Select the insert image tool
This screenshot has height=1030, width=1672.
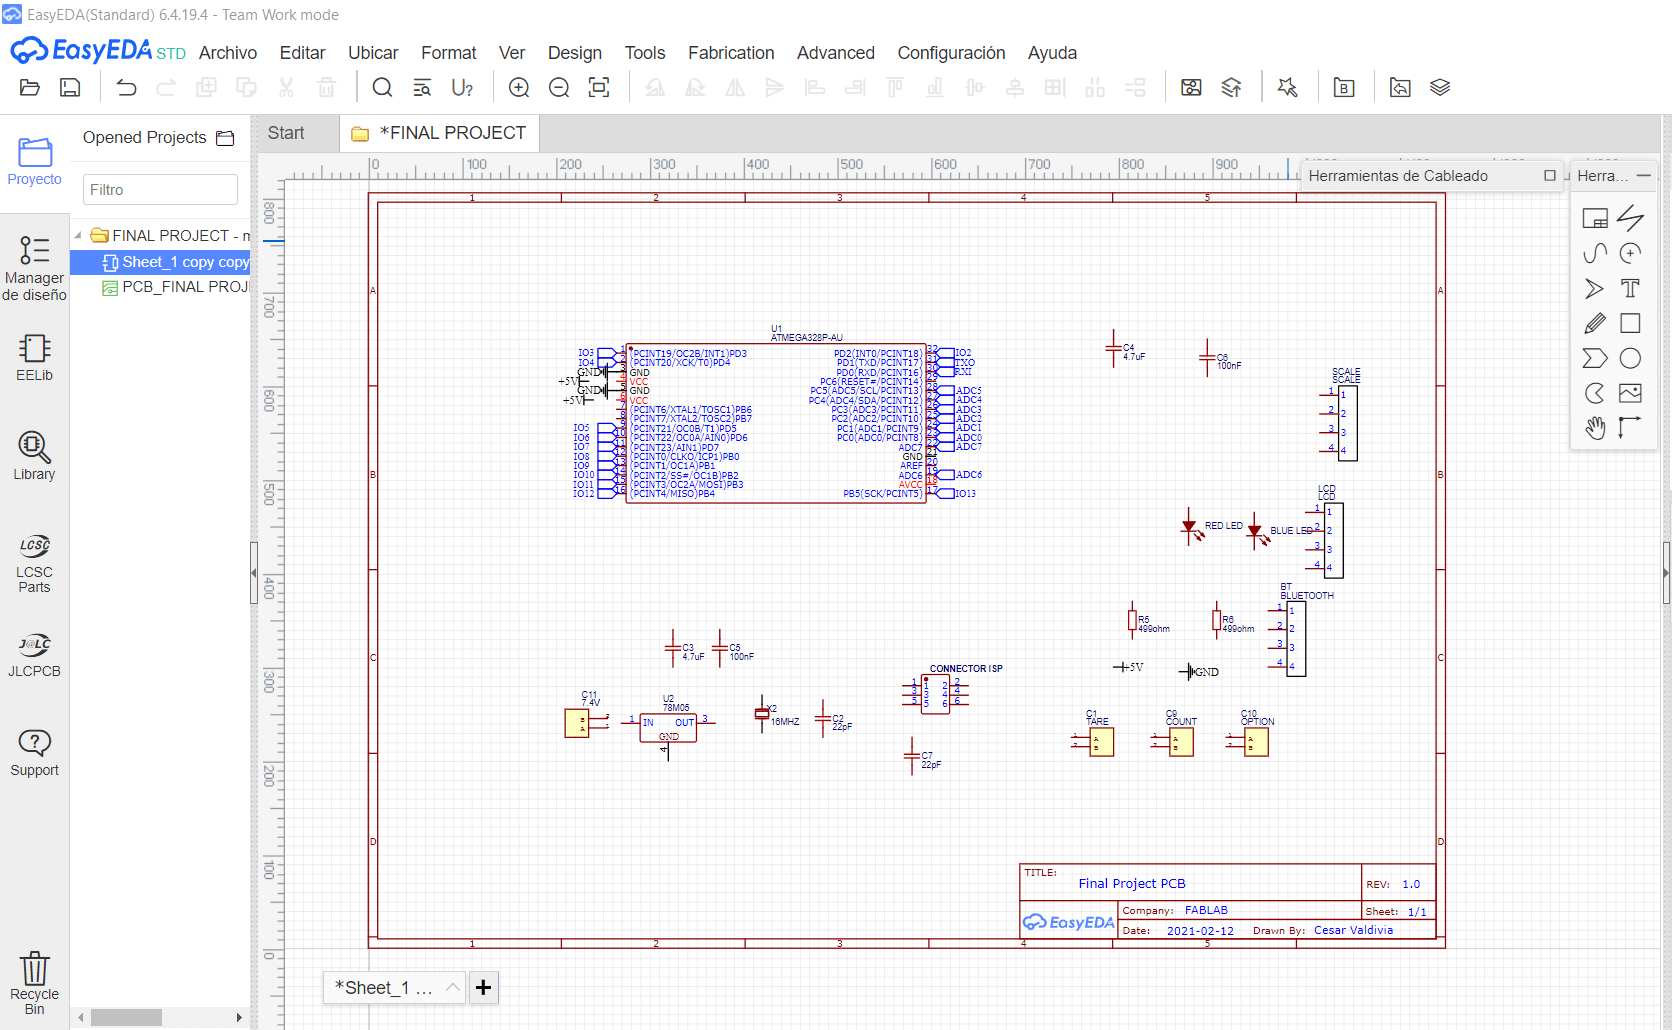tap(1630, 393)
